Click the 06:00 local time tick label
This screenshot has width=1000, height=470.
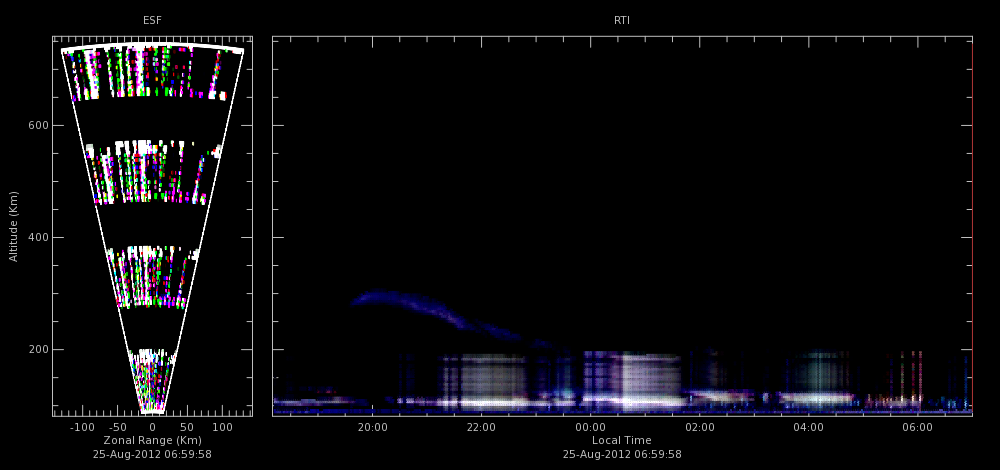[917, 427]
